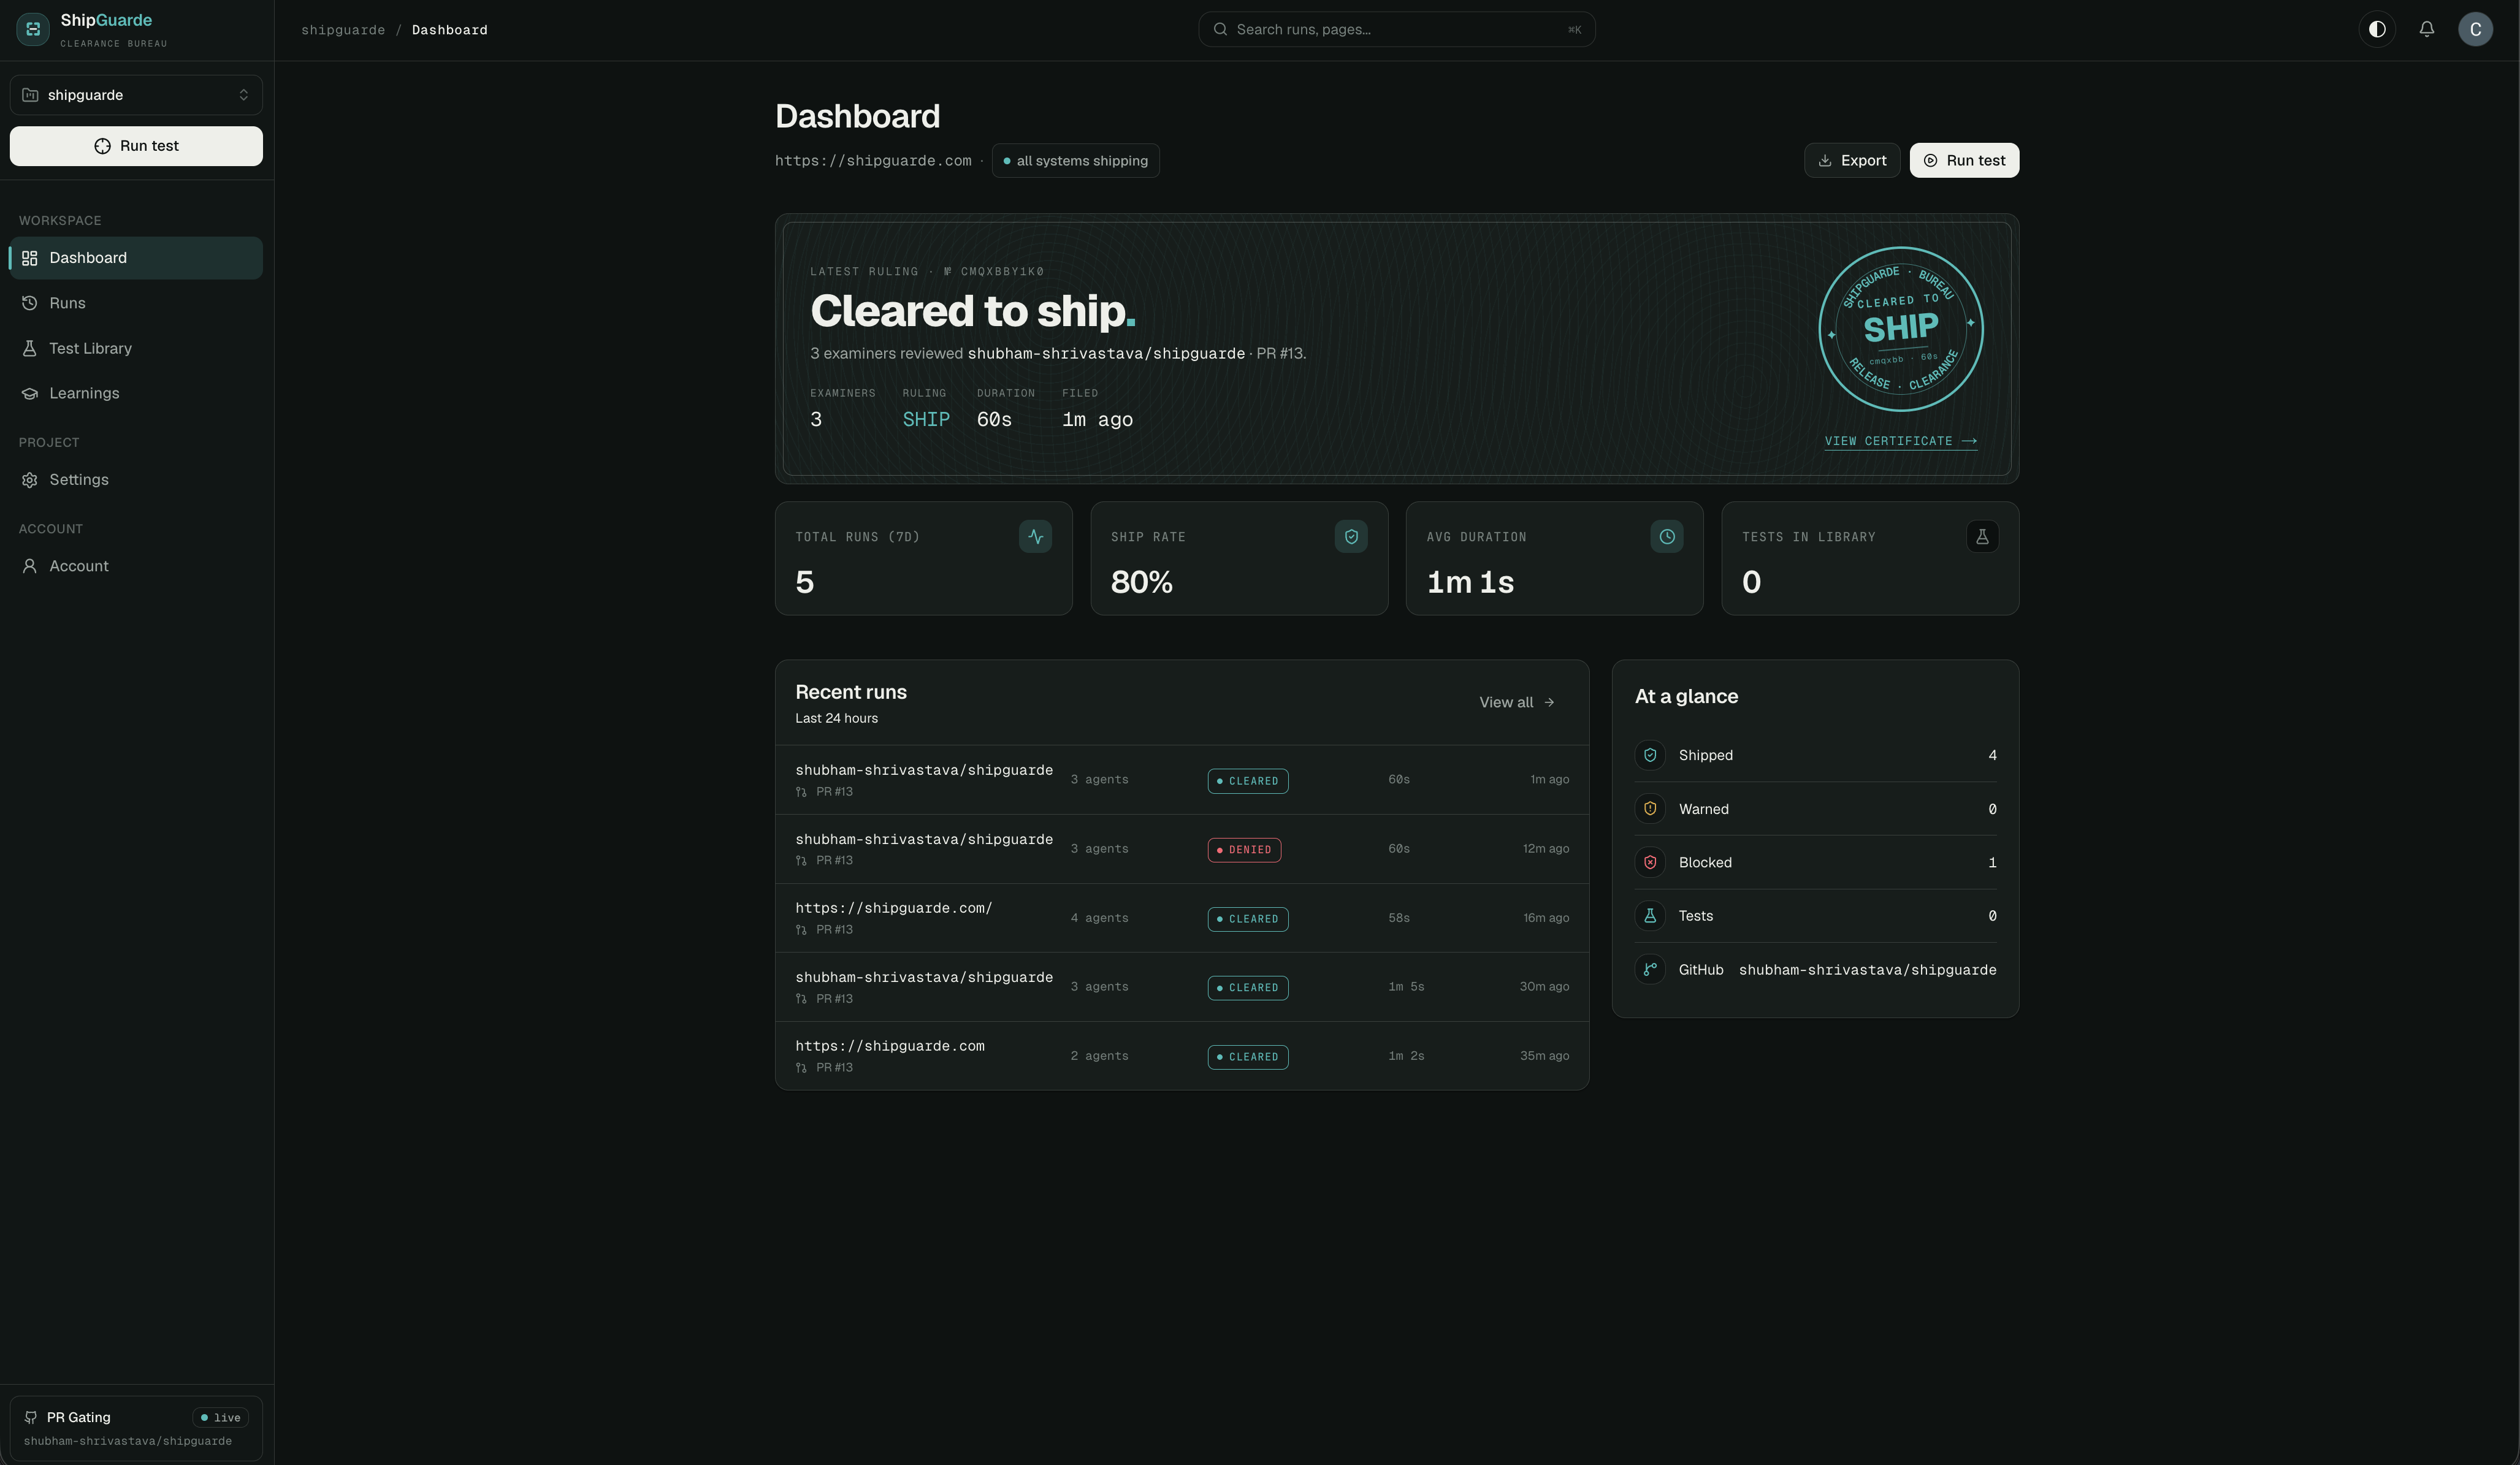Click the Blocked shield icon
Image resolution: width=2520 pixels, height=1465 pixels.
pyautogui.click(x=1650, y=862)
